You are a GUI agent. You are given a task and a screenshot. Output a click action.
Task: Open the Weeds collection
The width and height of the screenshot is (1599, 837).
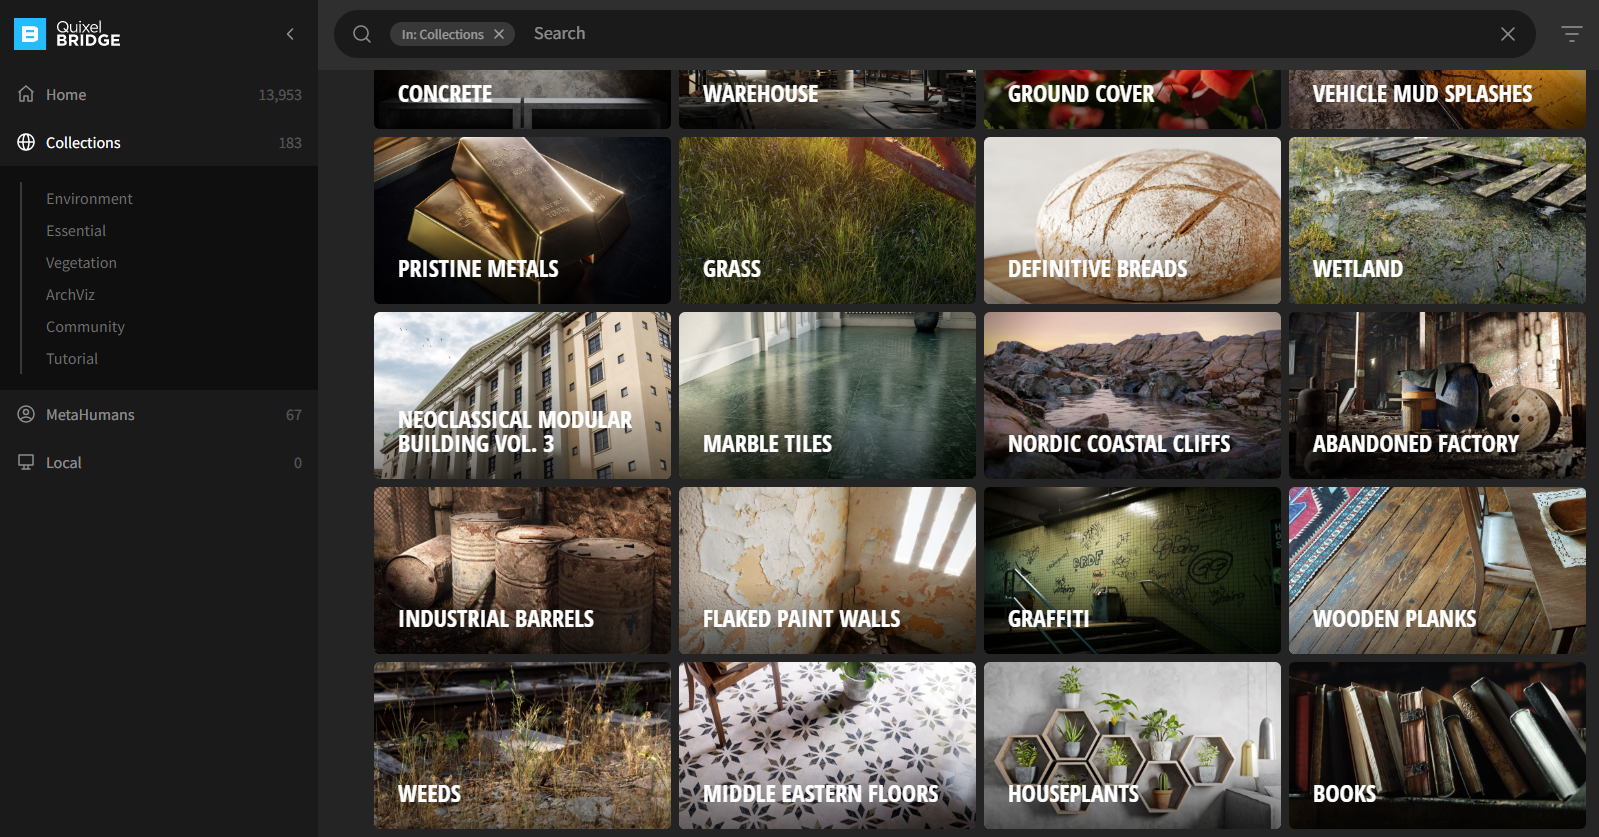pos(522,745)
